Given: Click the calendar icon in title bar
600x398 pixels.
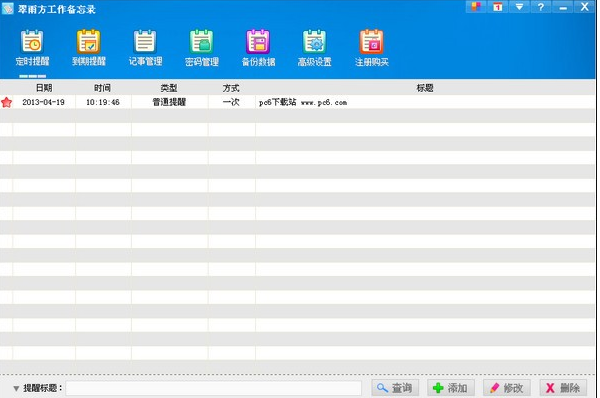Looking at the screenshot, I should point(497,7).
